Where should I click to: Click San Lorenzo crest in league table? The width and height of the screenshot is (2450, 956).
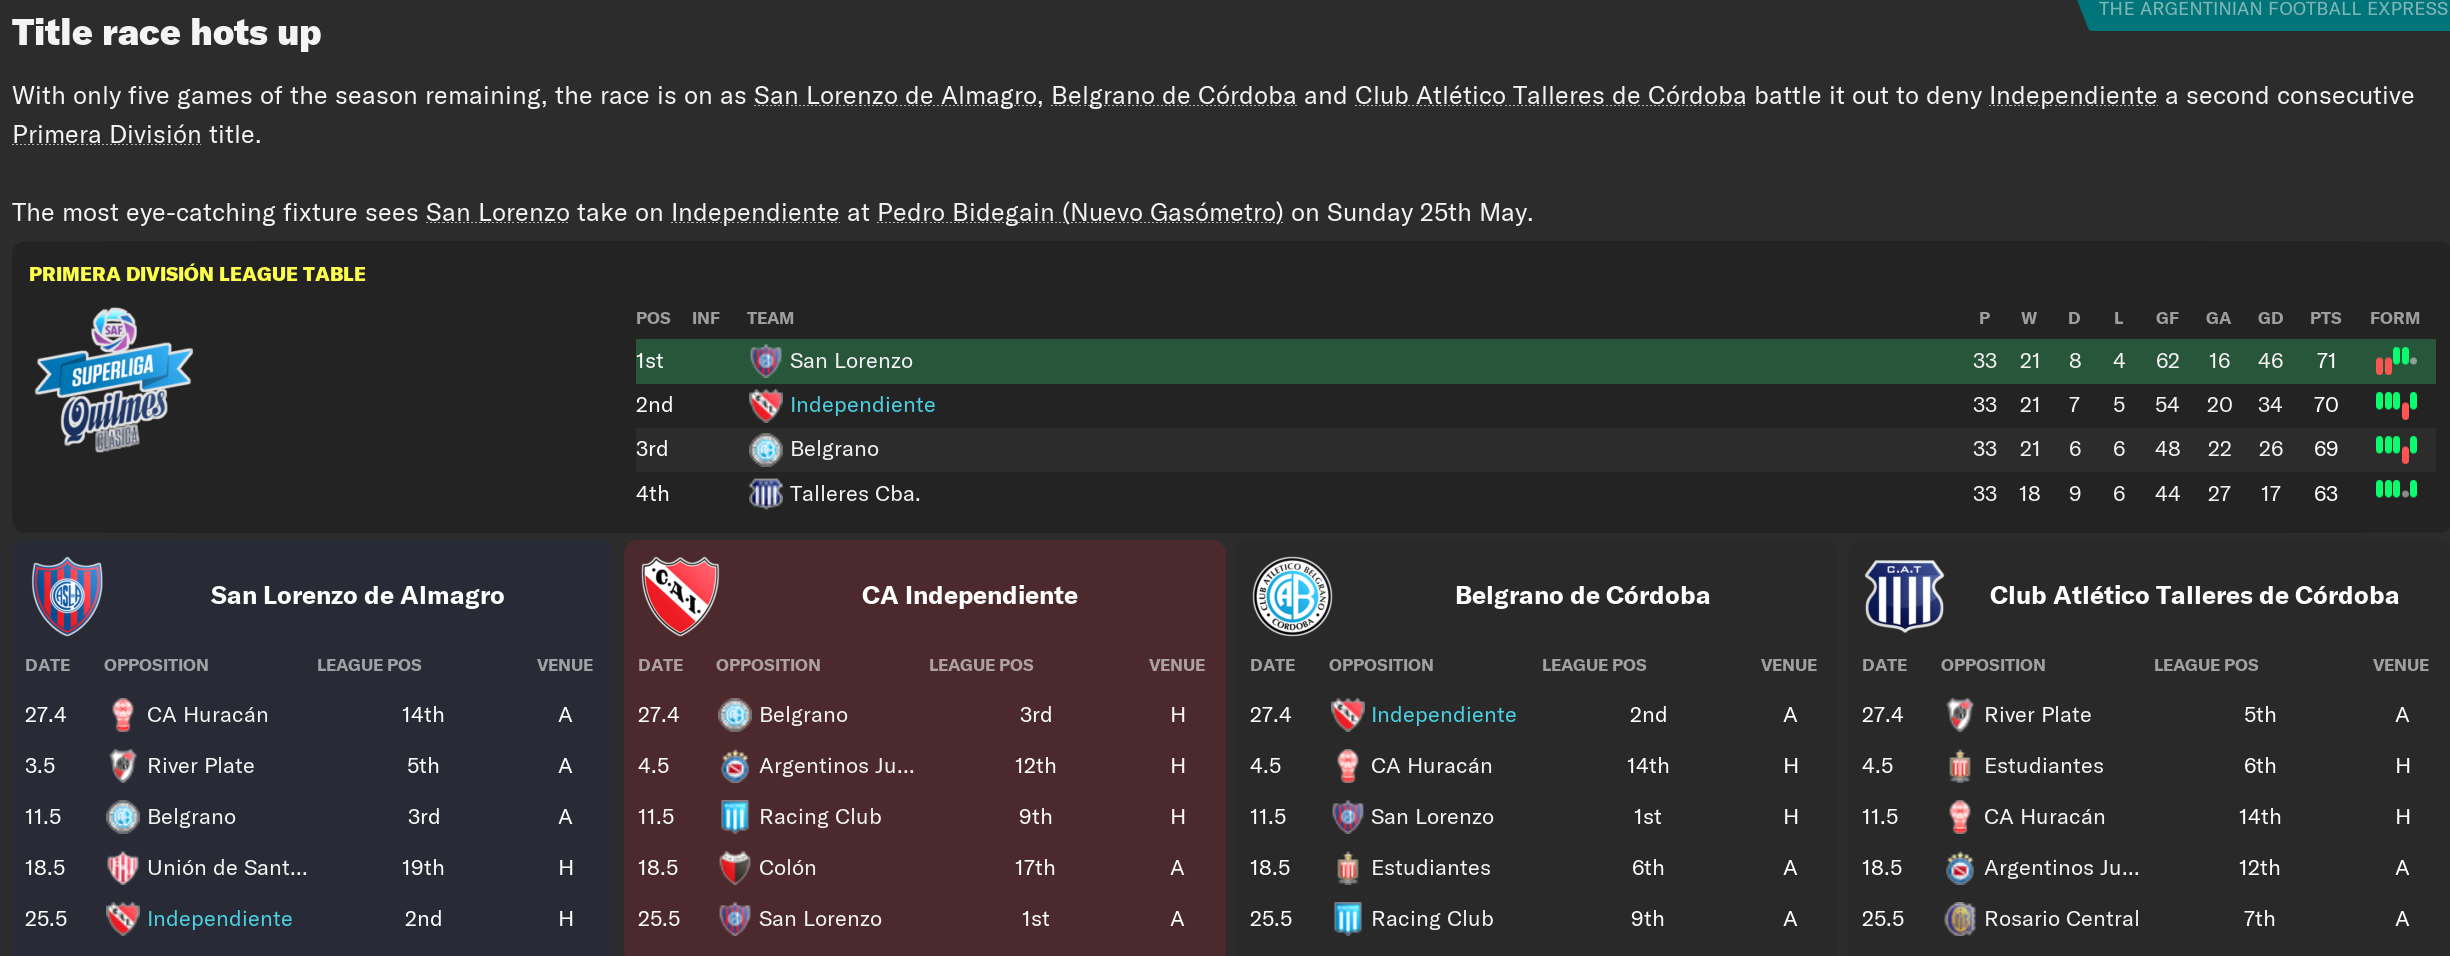[765, 361]
